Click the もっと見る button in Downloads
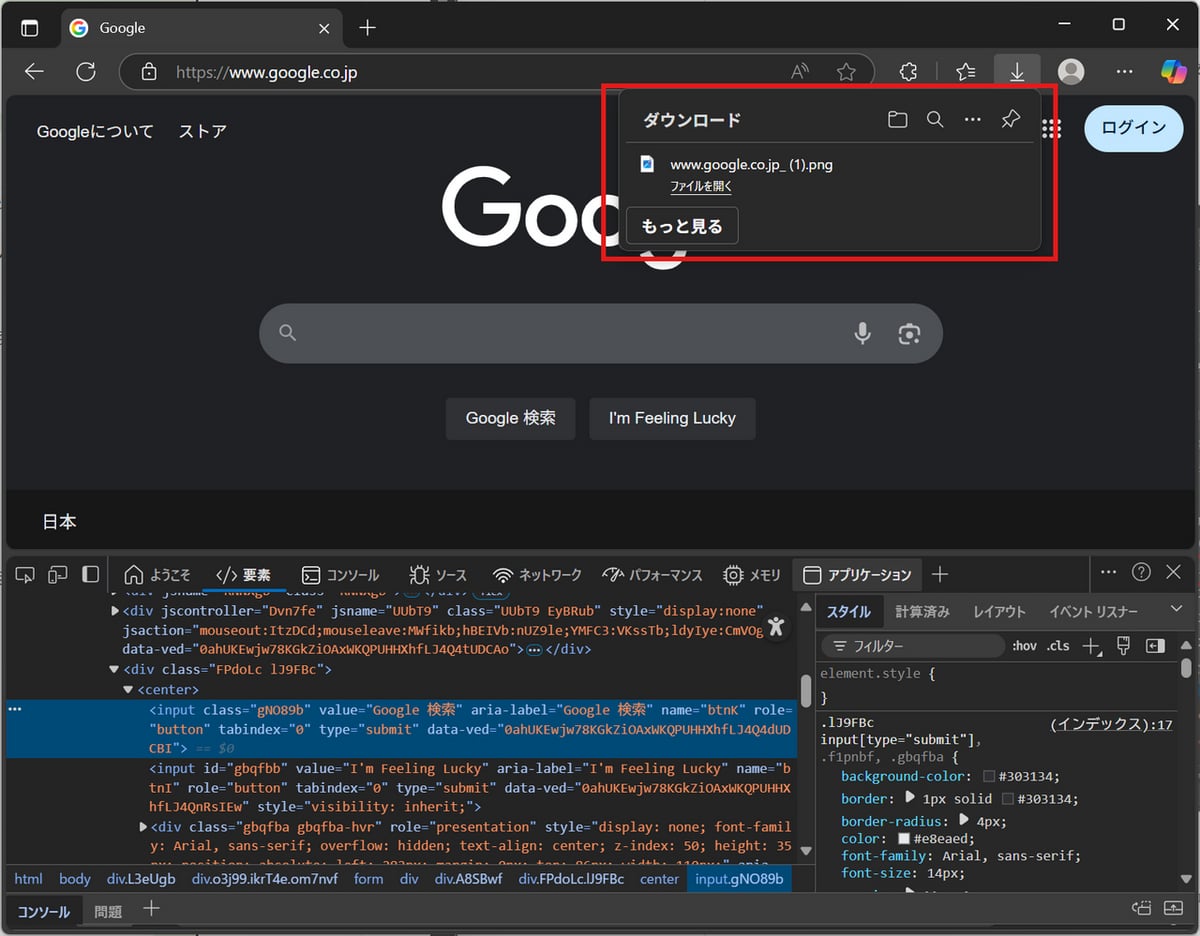 [682, 226]
